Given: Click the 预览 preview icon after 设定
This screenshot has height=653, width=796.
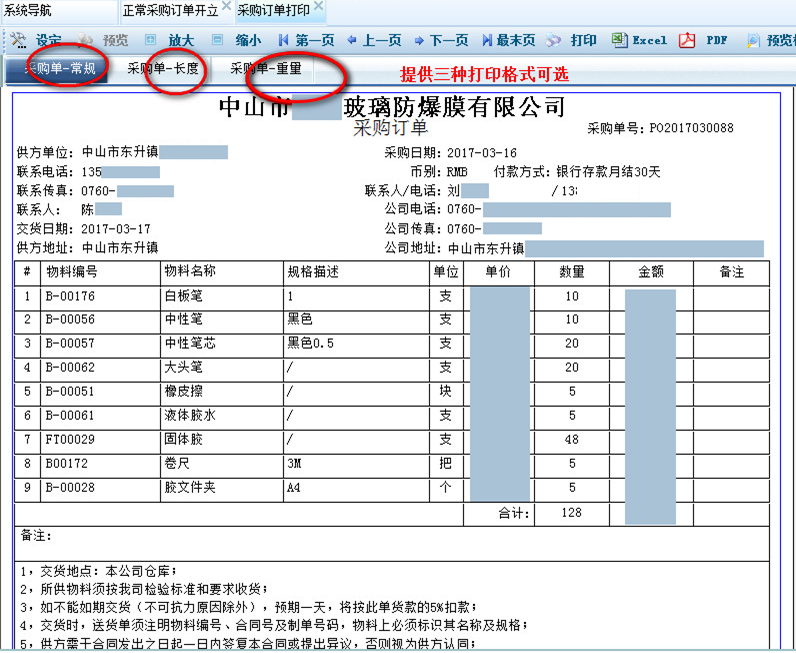Looking at the screenshot, I should coord(103,41).
